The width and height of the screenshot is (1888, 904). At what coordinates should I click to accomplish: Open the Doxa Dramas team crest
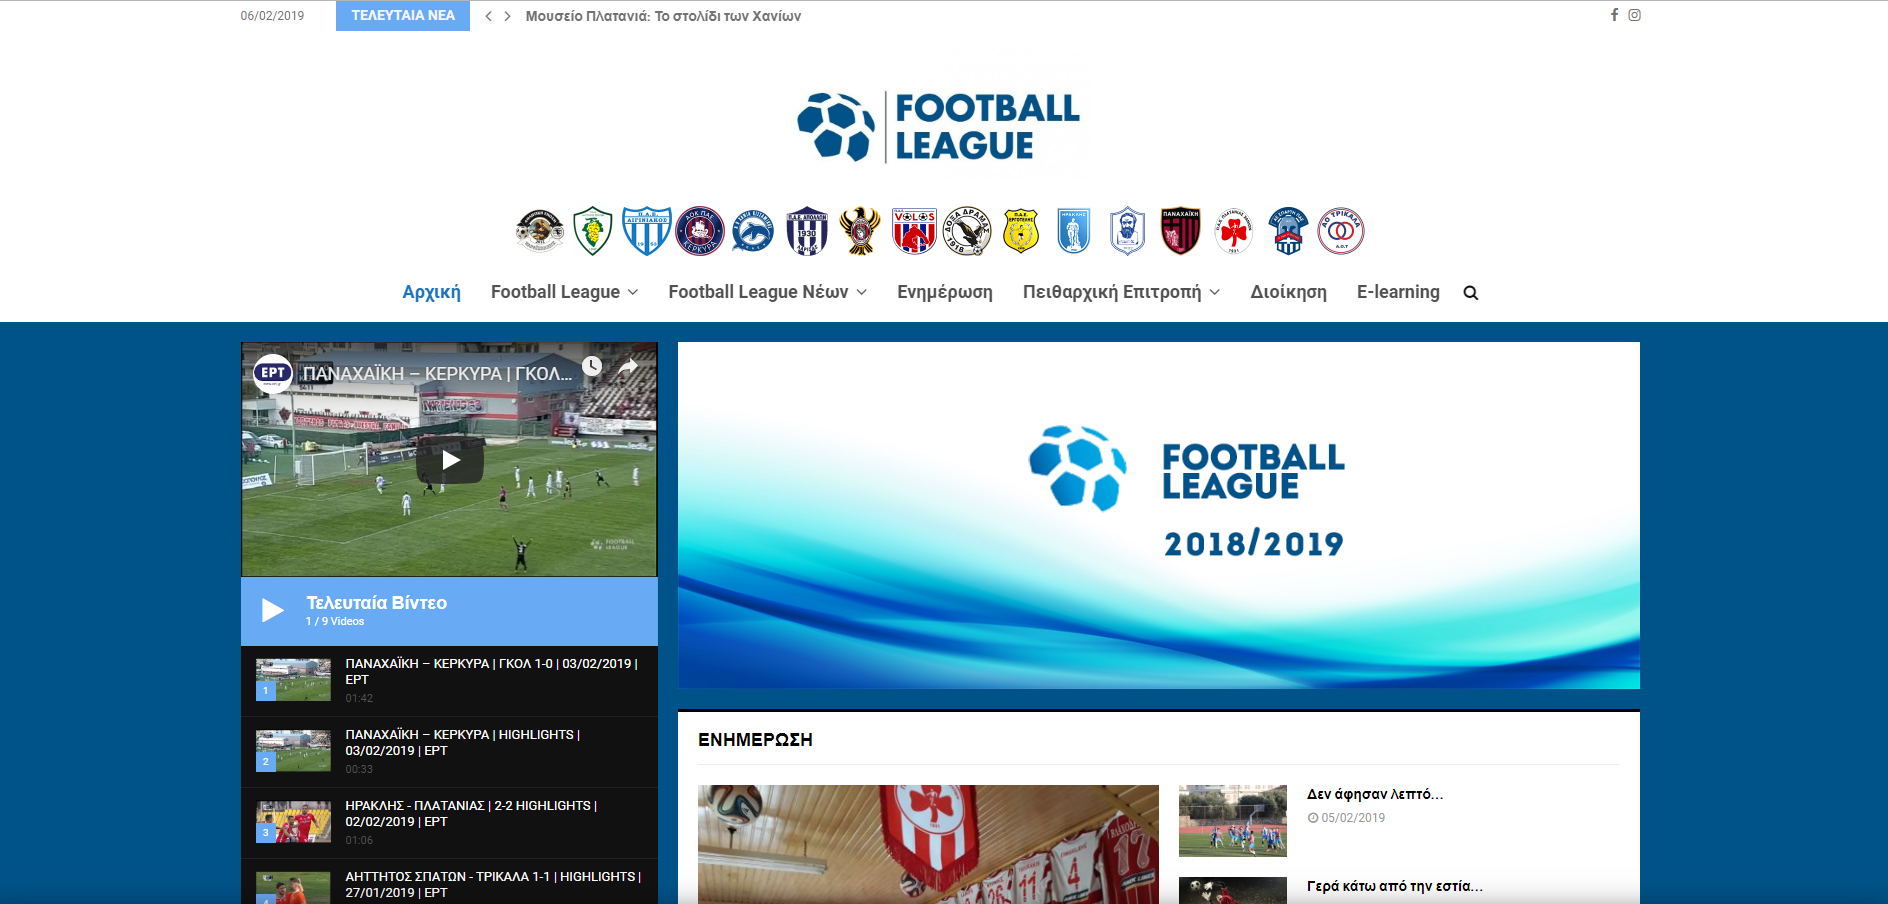(x=967, y=231)
